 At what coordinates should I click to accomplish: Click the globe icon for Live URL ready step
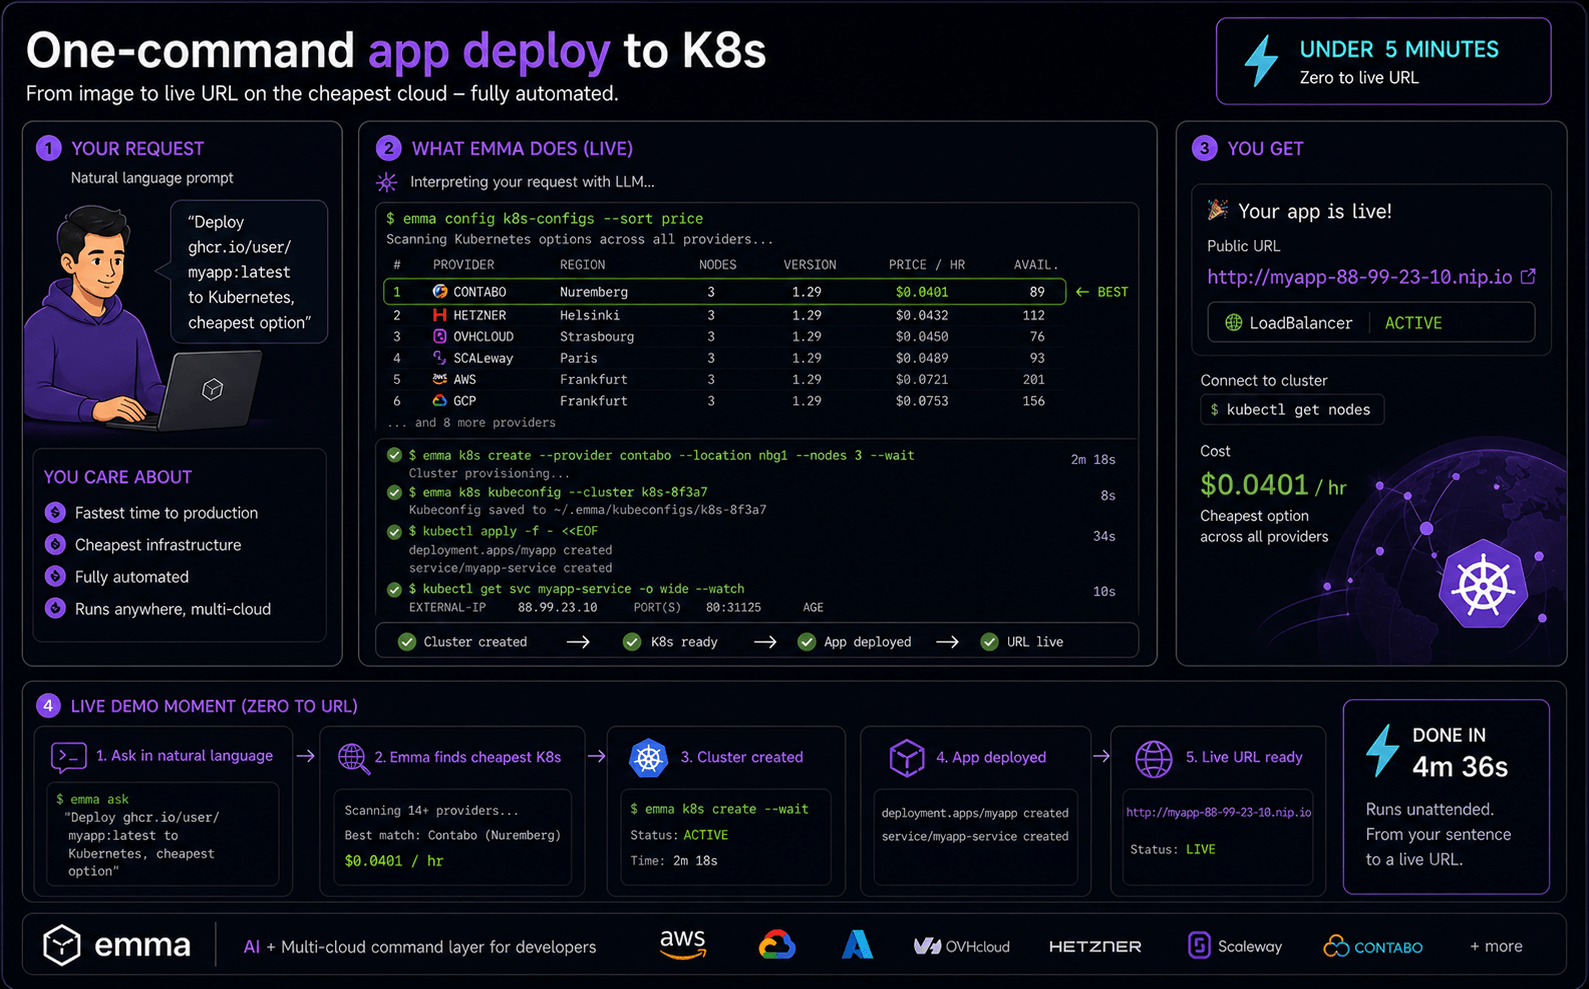(x=1153, y=759)
